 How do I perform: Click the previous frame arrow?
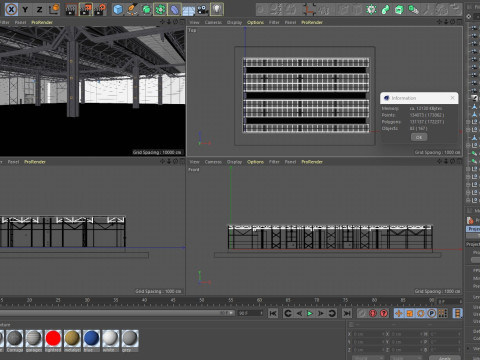299,313
